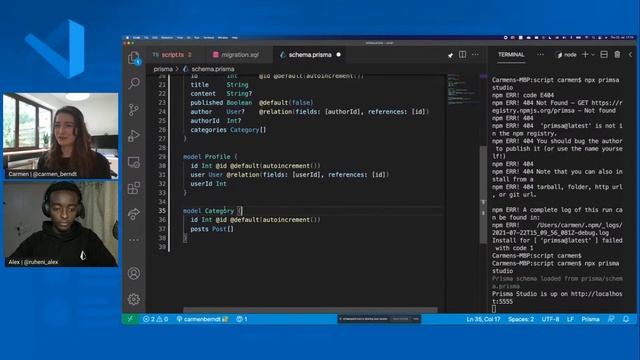Change indentation via Spaces: 2
640x360 pixels.
pos(521,319)
